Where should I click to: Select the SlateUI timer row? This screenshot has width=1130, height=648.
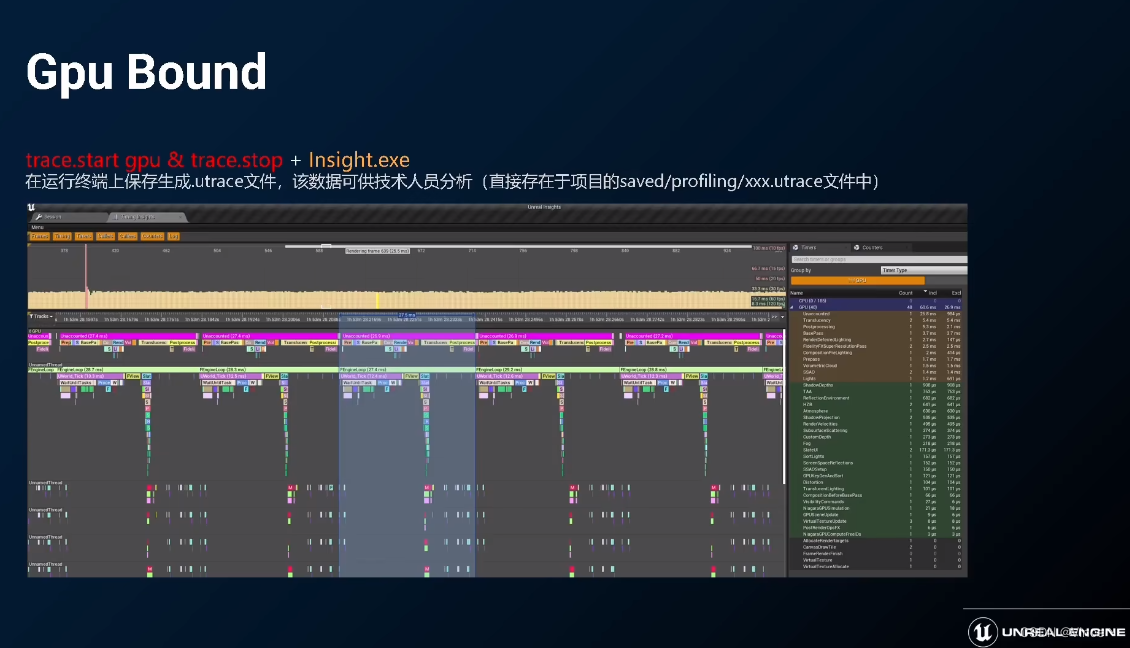click(x=878, y=450)
